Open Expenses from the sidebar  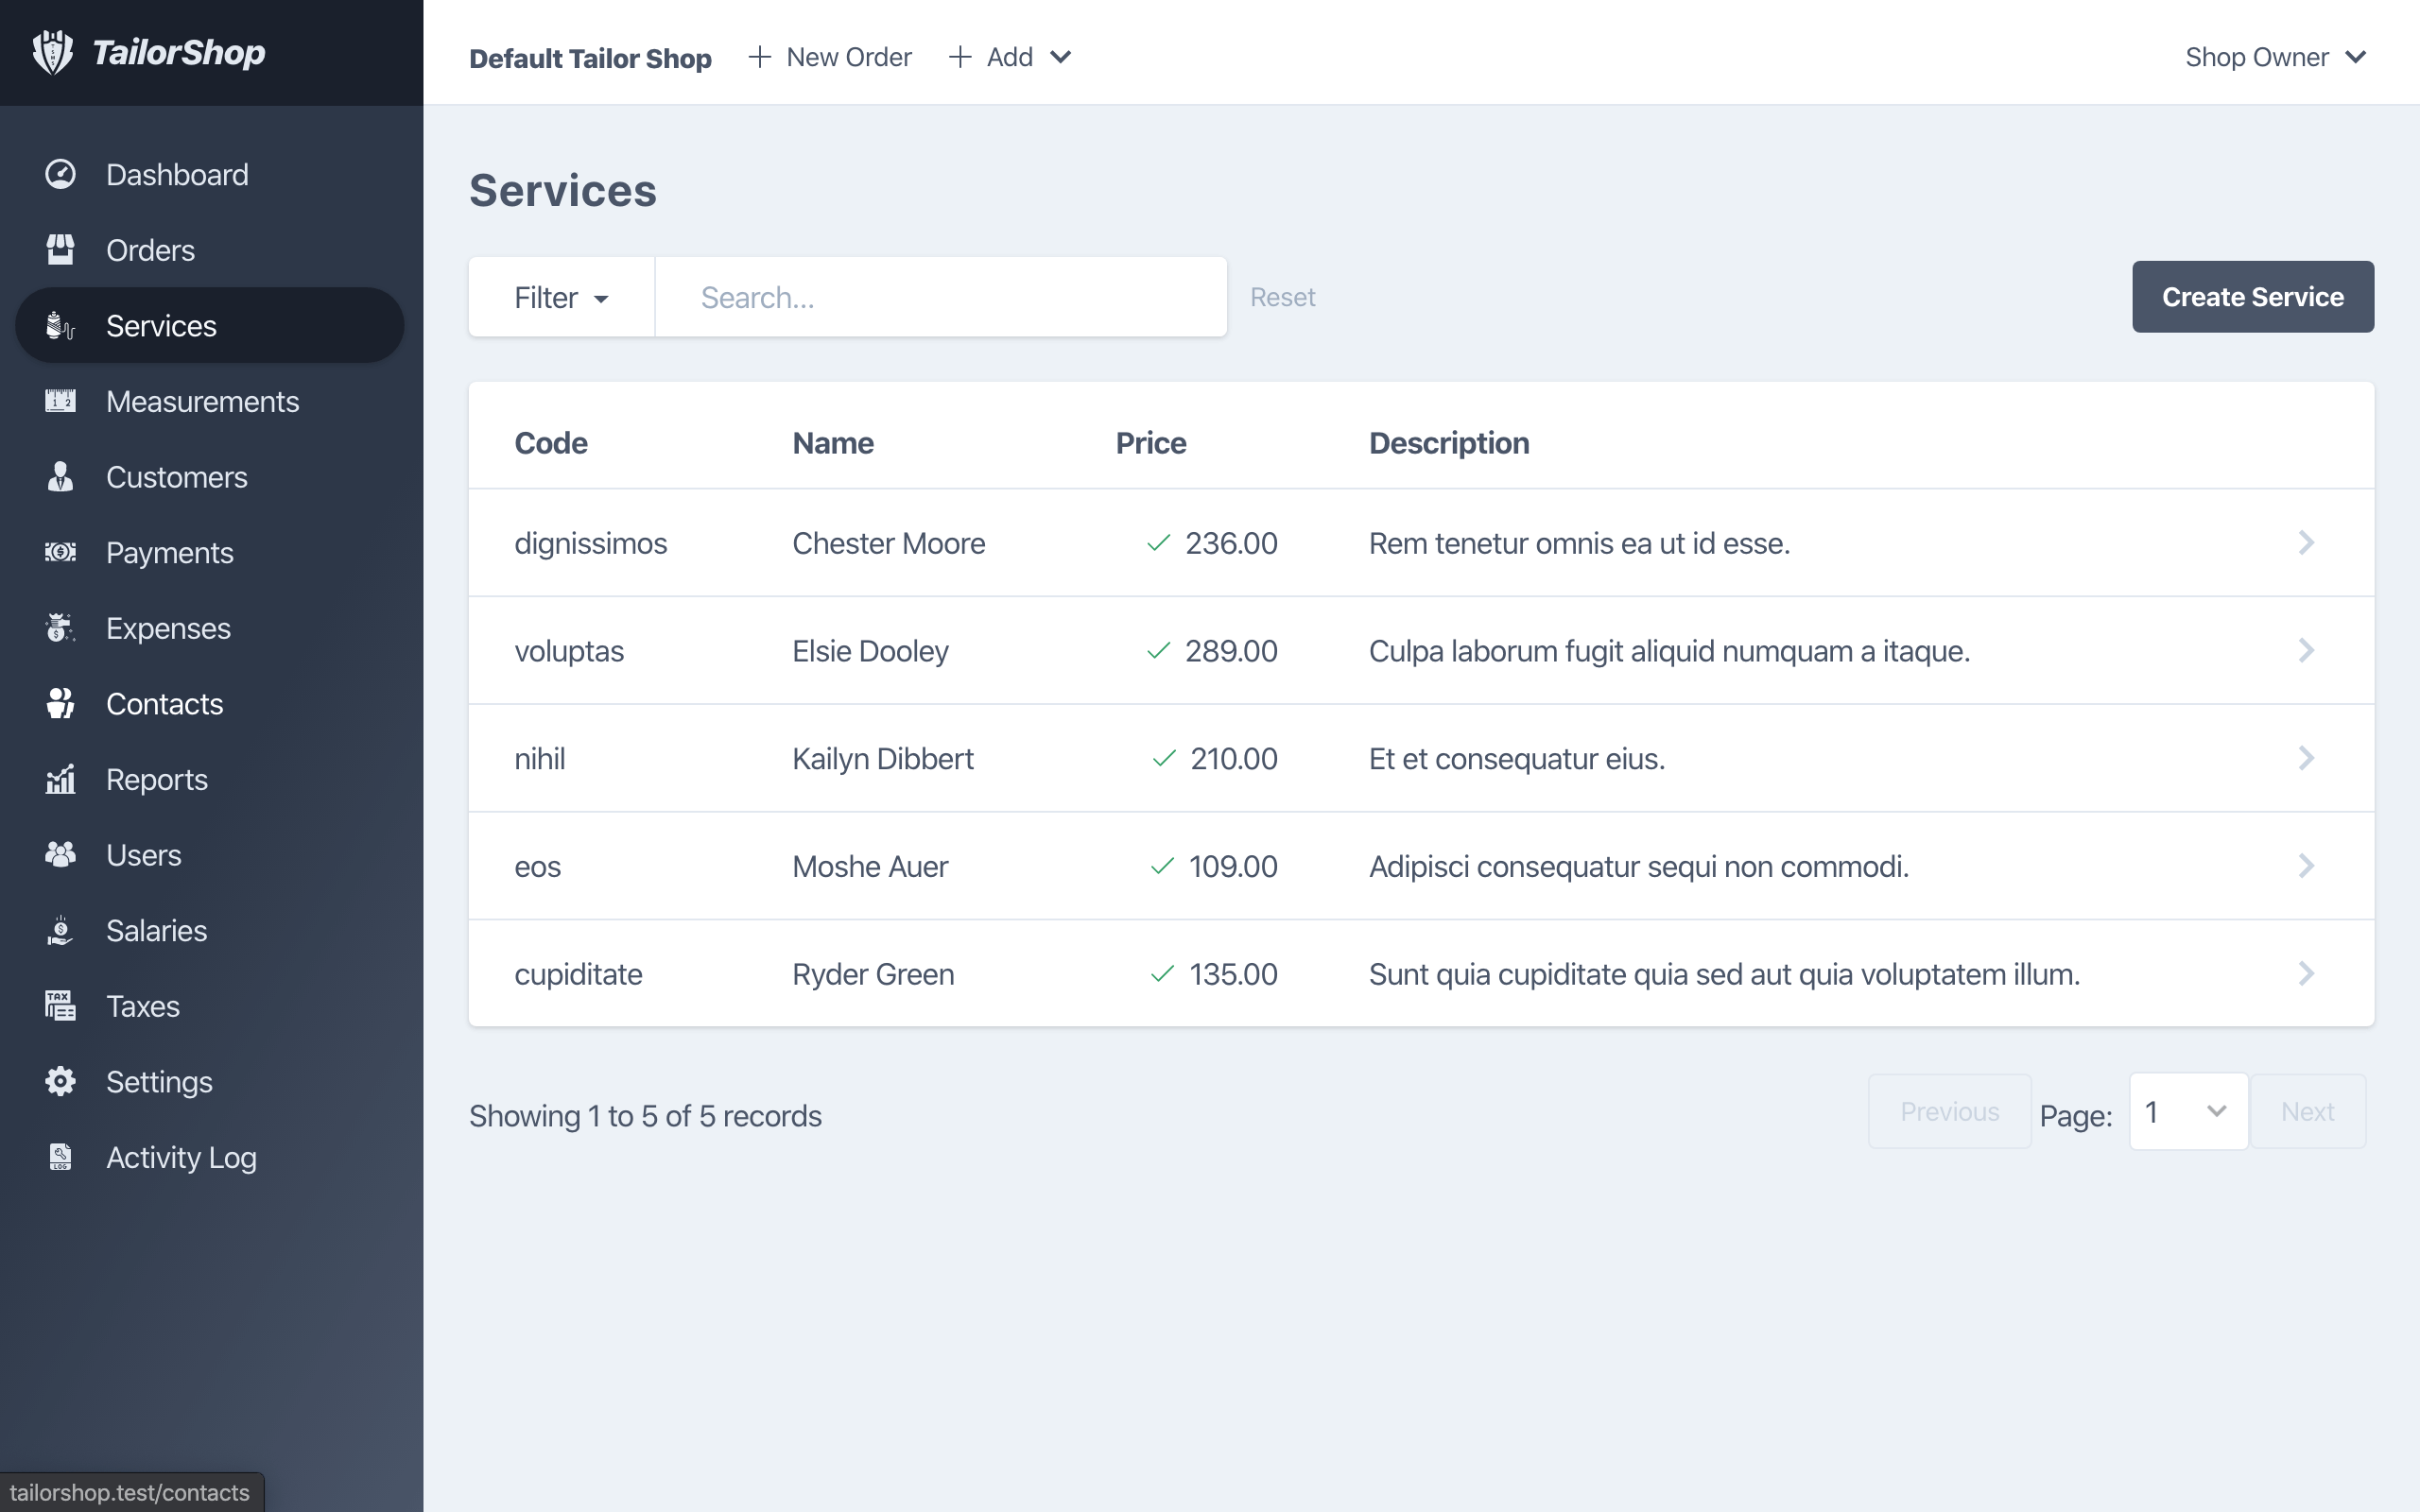point(168,628)
